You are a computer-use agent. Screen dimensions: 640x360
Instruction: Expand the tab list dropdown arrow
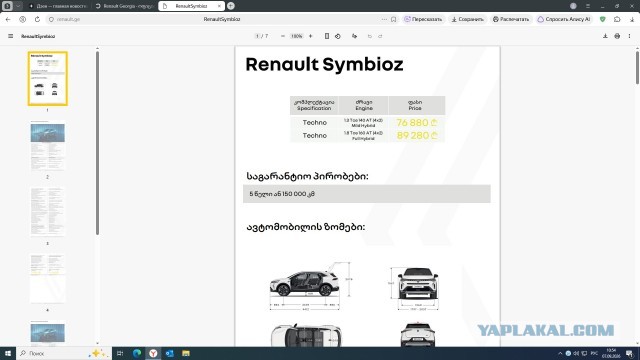tap(18, 6)
